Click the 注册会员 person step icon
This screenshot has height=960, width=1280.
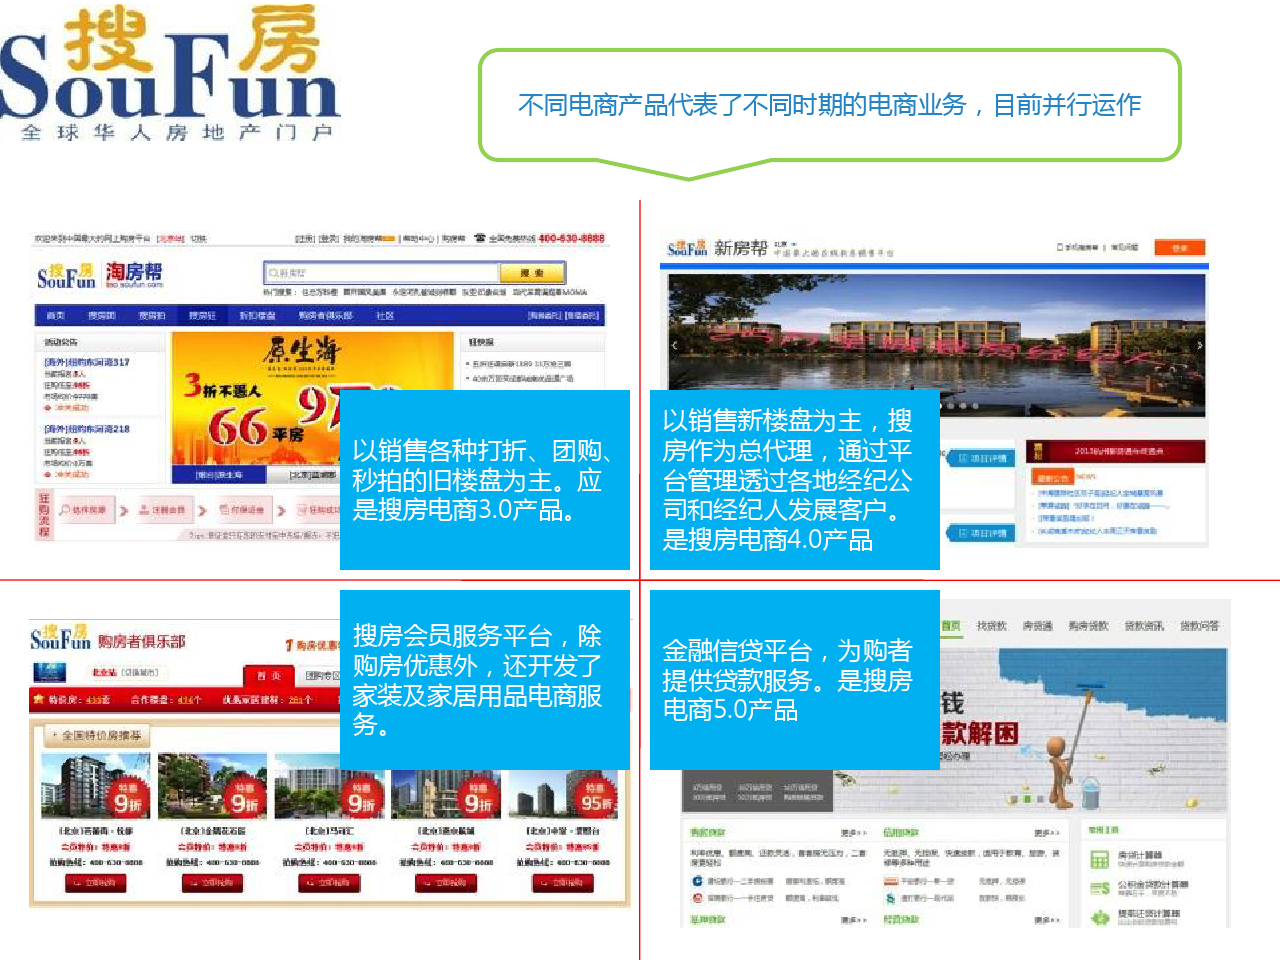(145, 510)
